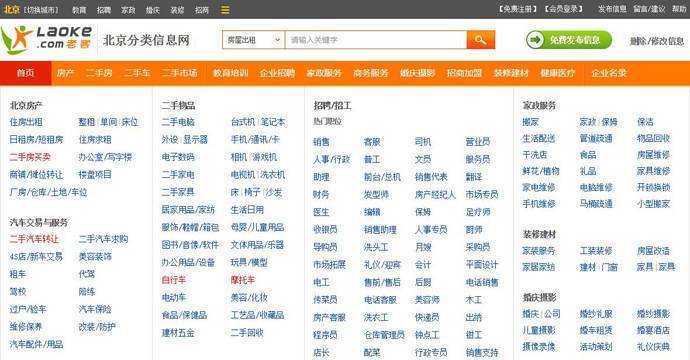Open the 房屋出租 category dropdown
This screenshot has height=360, width=690.
(x=253, y=40)
